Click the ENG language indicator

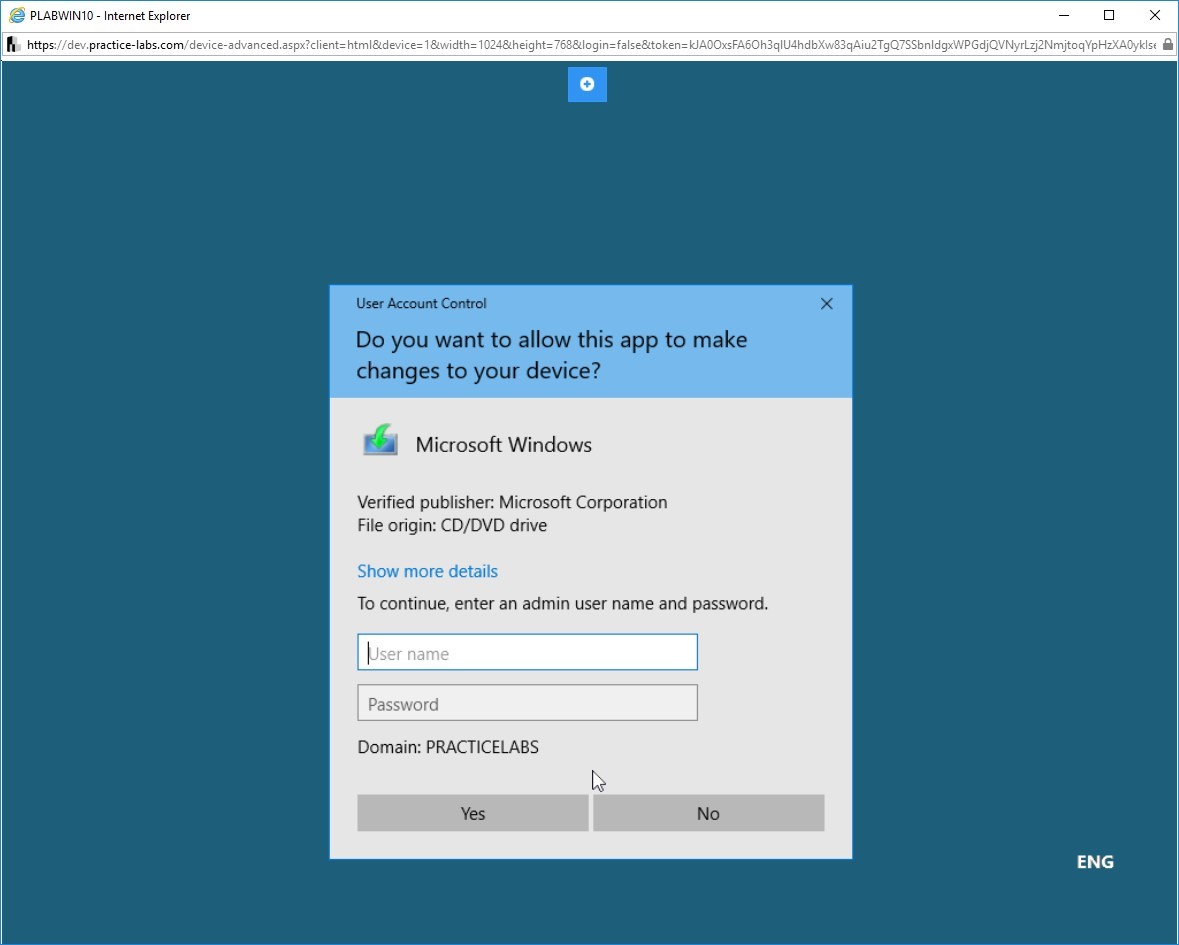click(1095, 862)
